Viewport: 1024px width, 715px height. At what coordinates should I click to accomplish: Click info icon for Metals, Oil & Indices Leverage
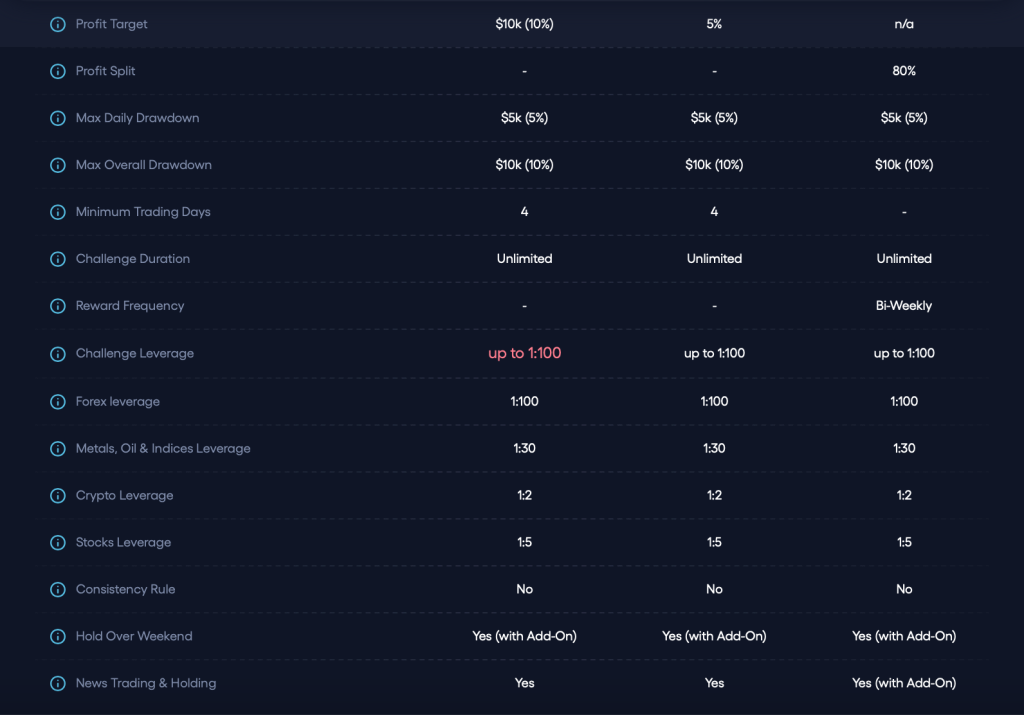click(58, 449)
